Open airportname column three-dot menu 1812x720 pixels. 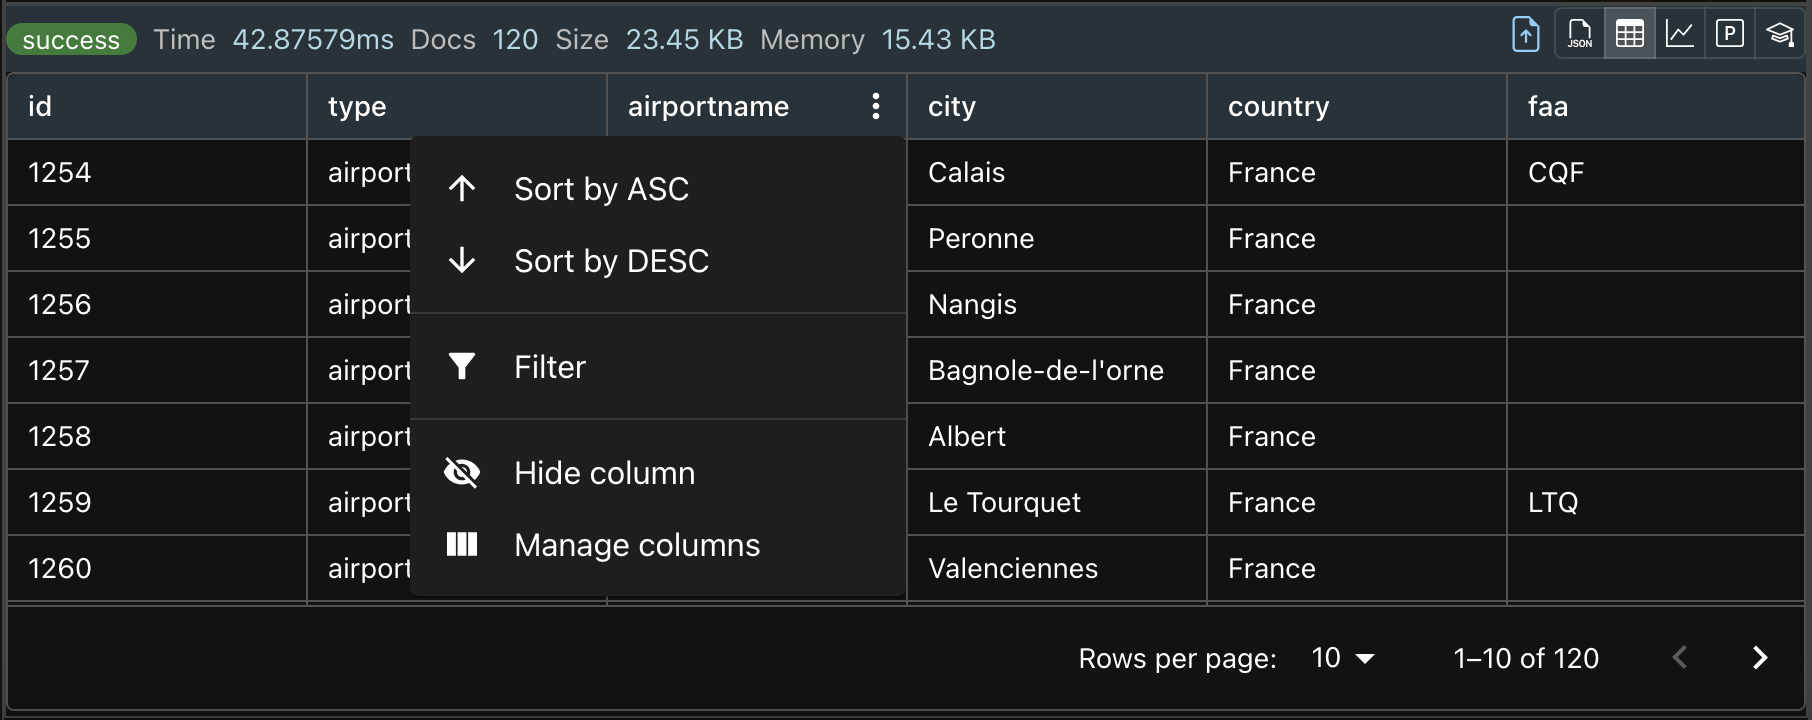875,106
